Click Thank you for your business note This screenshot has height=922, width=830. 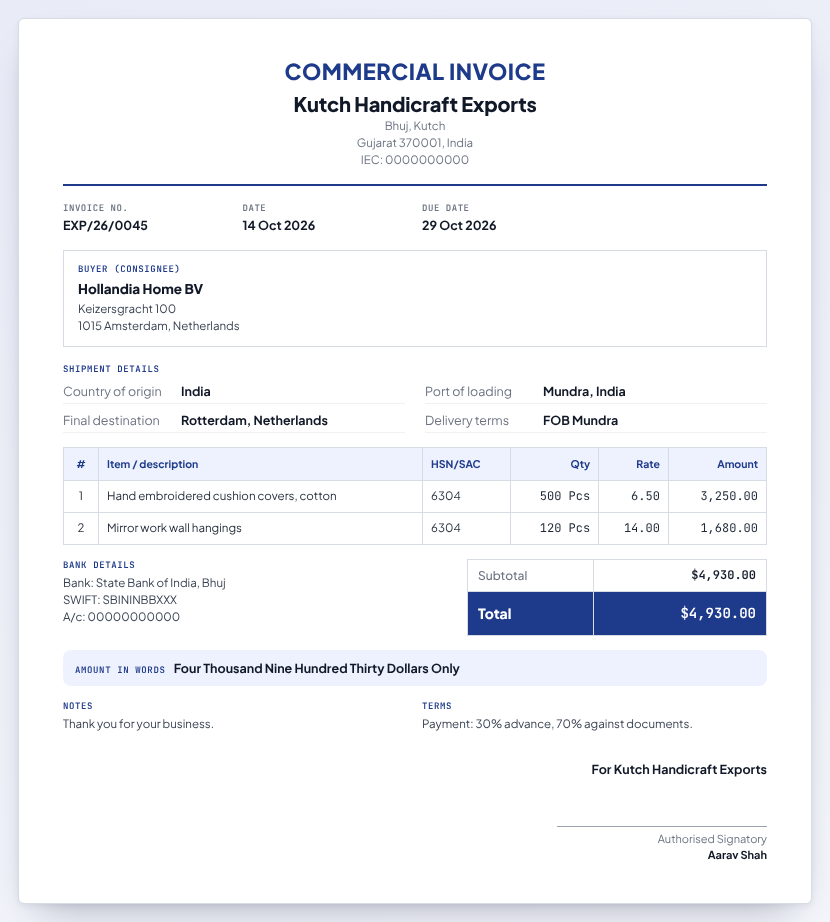138,724
